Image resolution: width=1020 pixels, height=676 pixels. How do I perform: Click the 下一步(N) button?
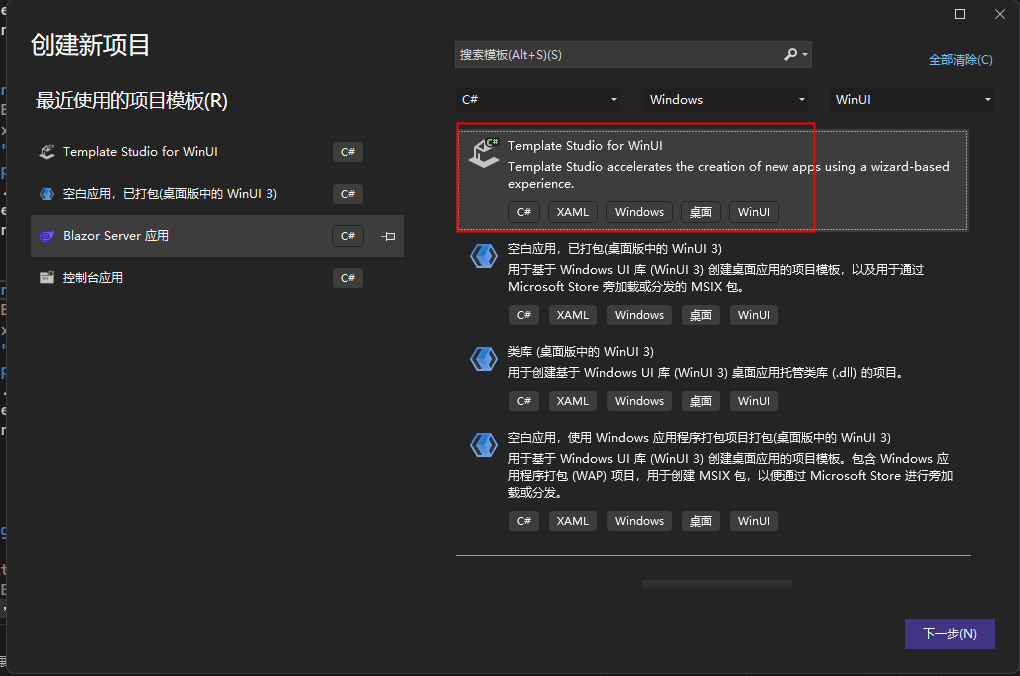(950, 634)
